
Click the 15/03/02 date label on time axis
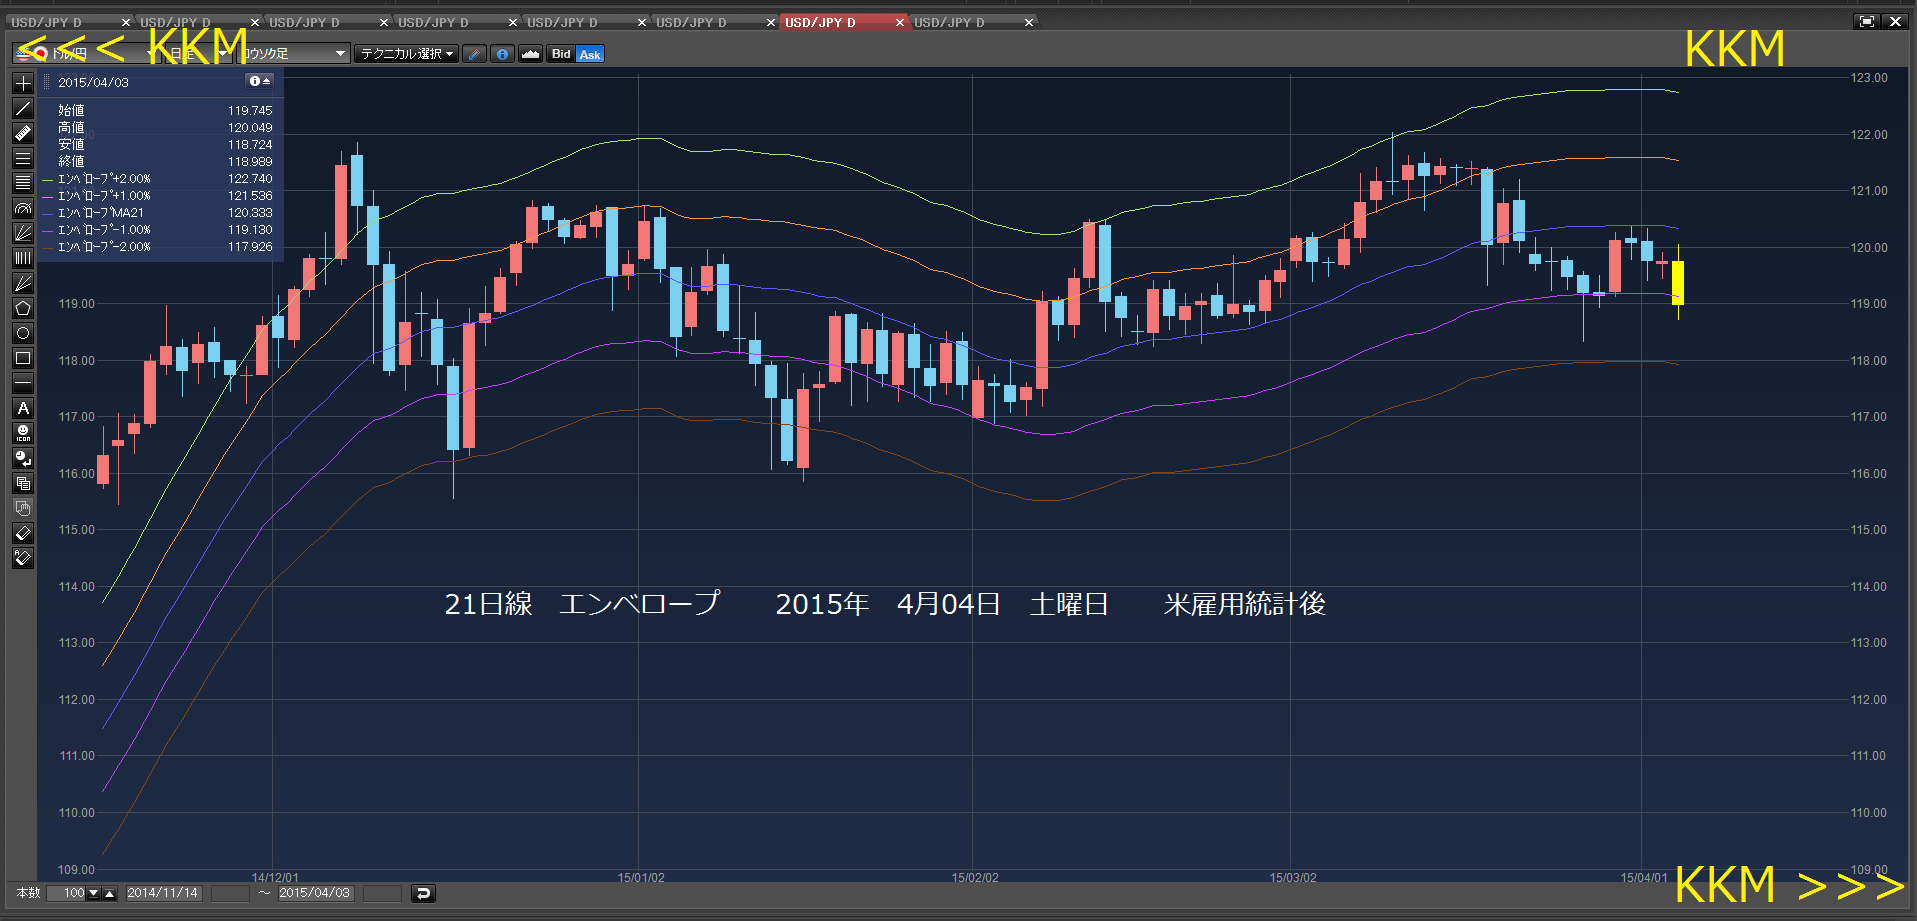[x=1293, y=878]
